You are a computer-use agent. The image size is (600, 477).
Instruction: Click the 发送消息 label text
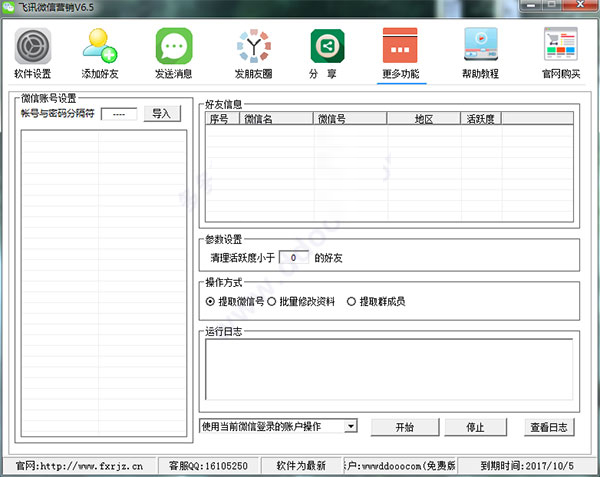pos(174,74)
